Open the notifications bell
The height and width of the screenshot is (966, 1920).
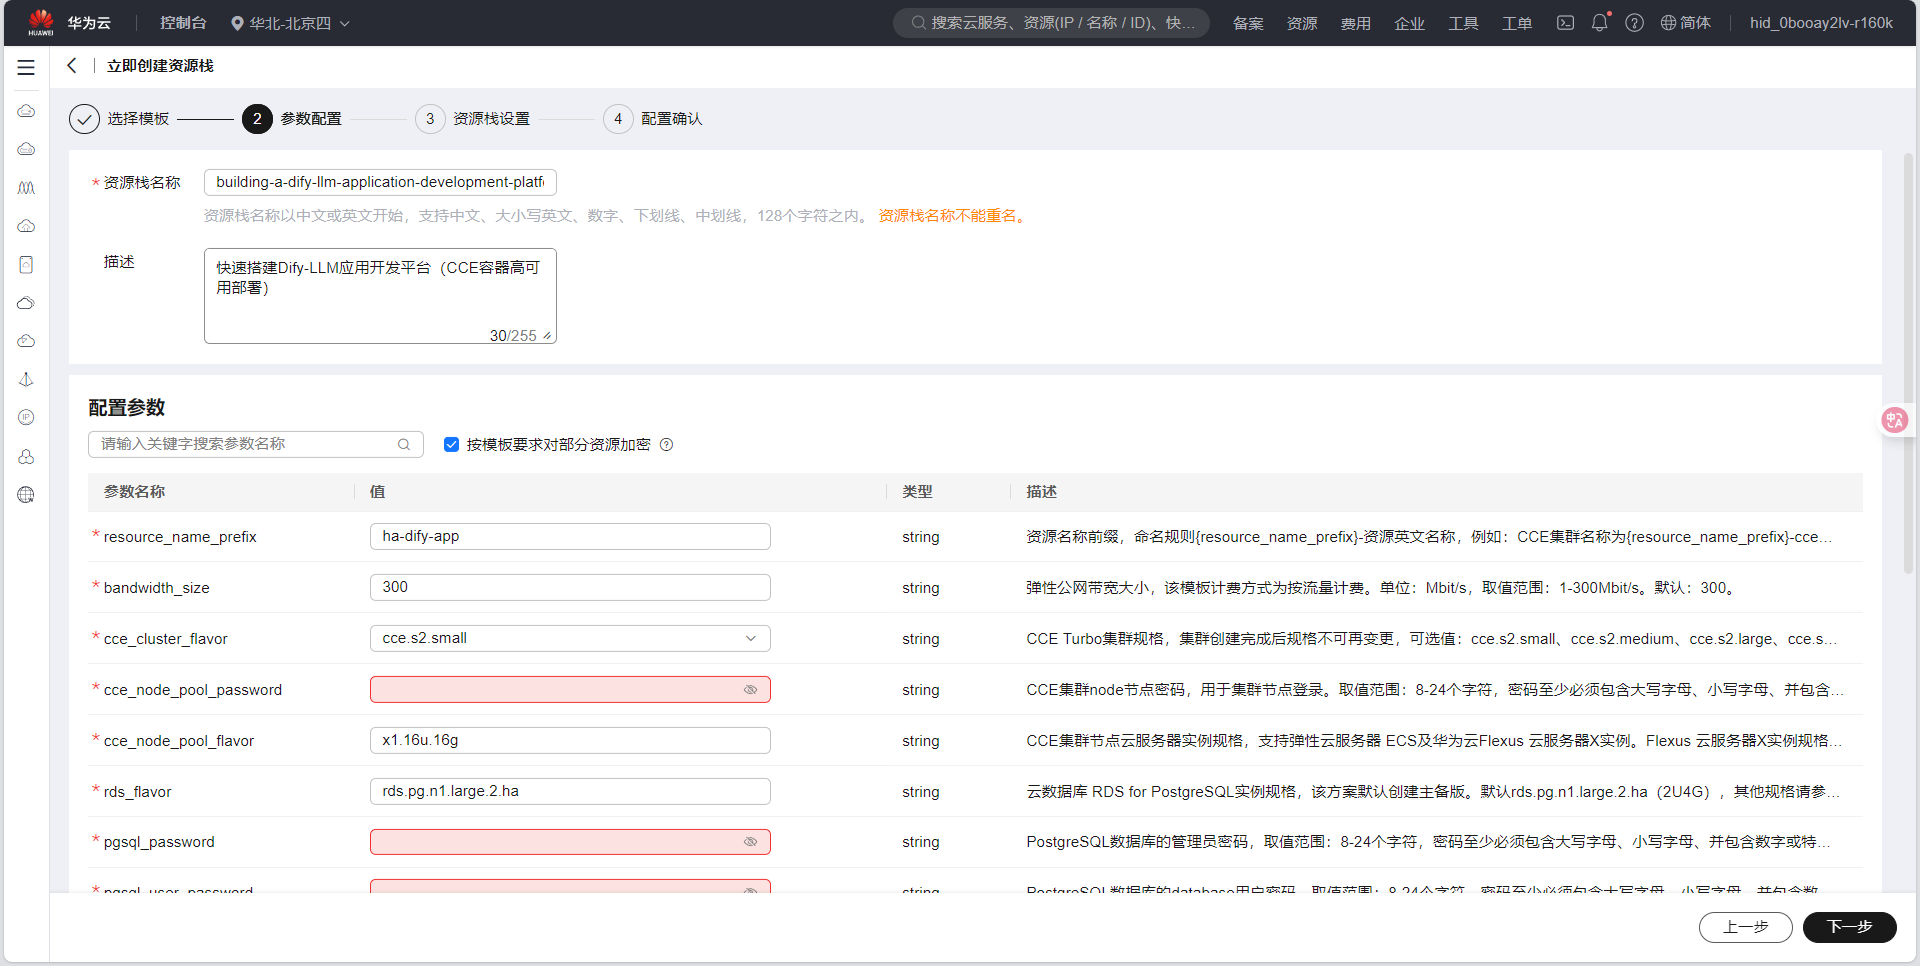coord(1600,22)
